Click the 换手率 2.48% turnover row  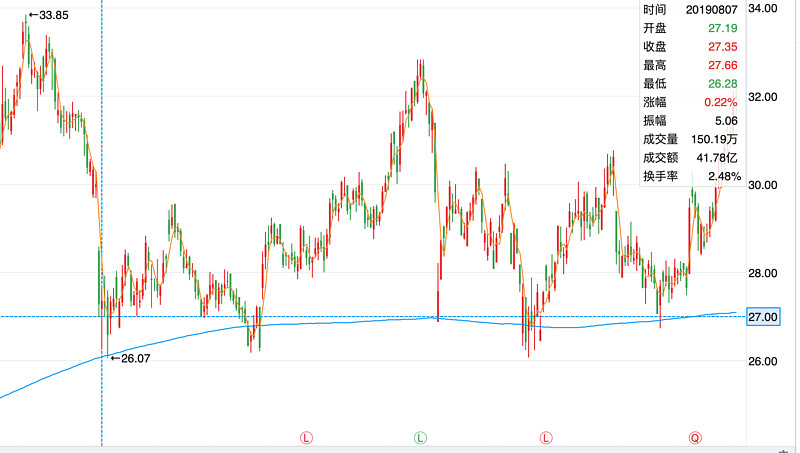(x=690, y=176)
